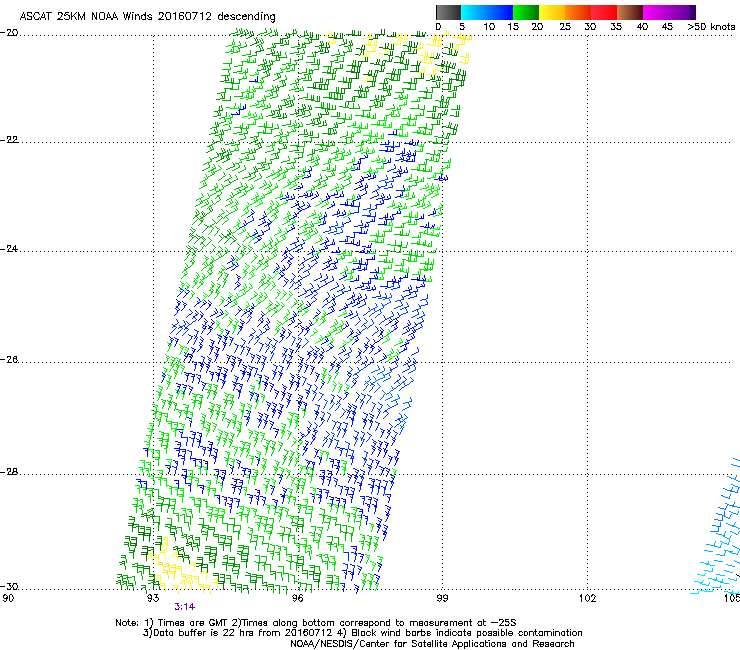Click the legend label '45'
The image size is (740, 650).
667,27
